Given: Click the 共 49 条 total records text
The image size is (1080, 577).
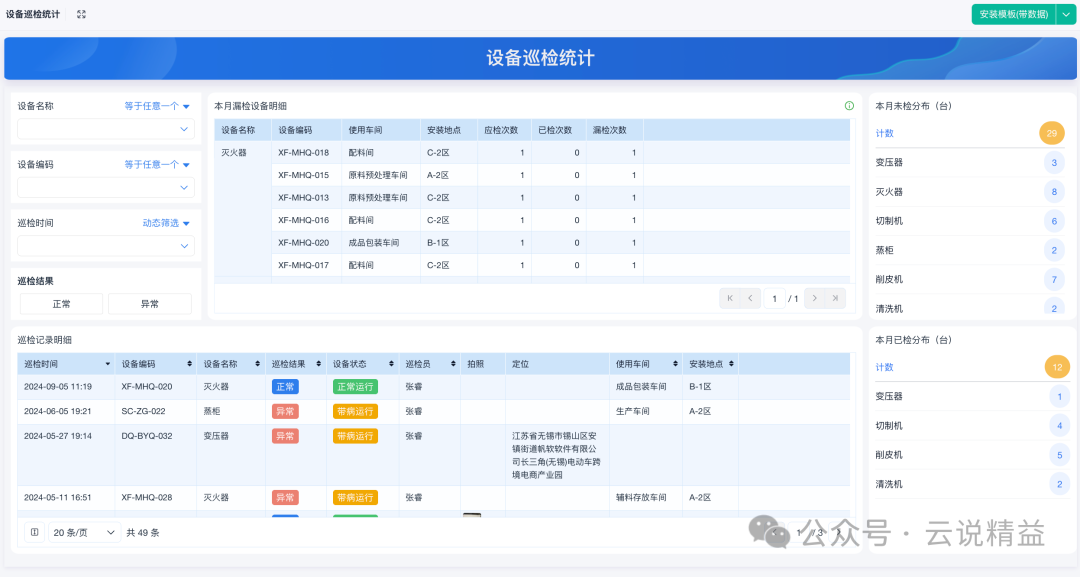Looking at the screenshot, I should 143,532.
